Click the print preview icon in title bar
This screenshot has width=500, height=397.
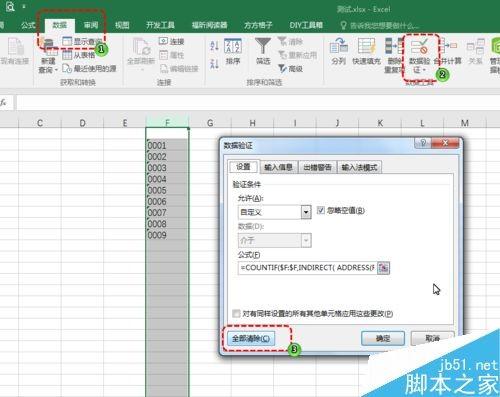10,7
